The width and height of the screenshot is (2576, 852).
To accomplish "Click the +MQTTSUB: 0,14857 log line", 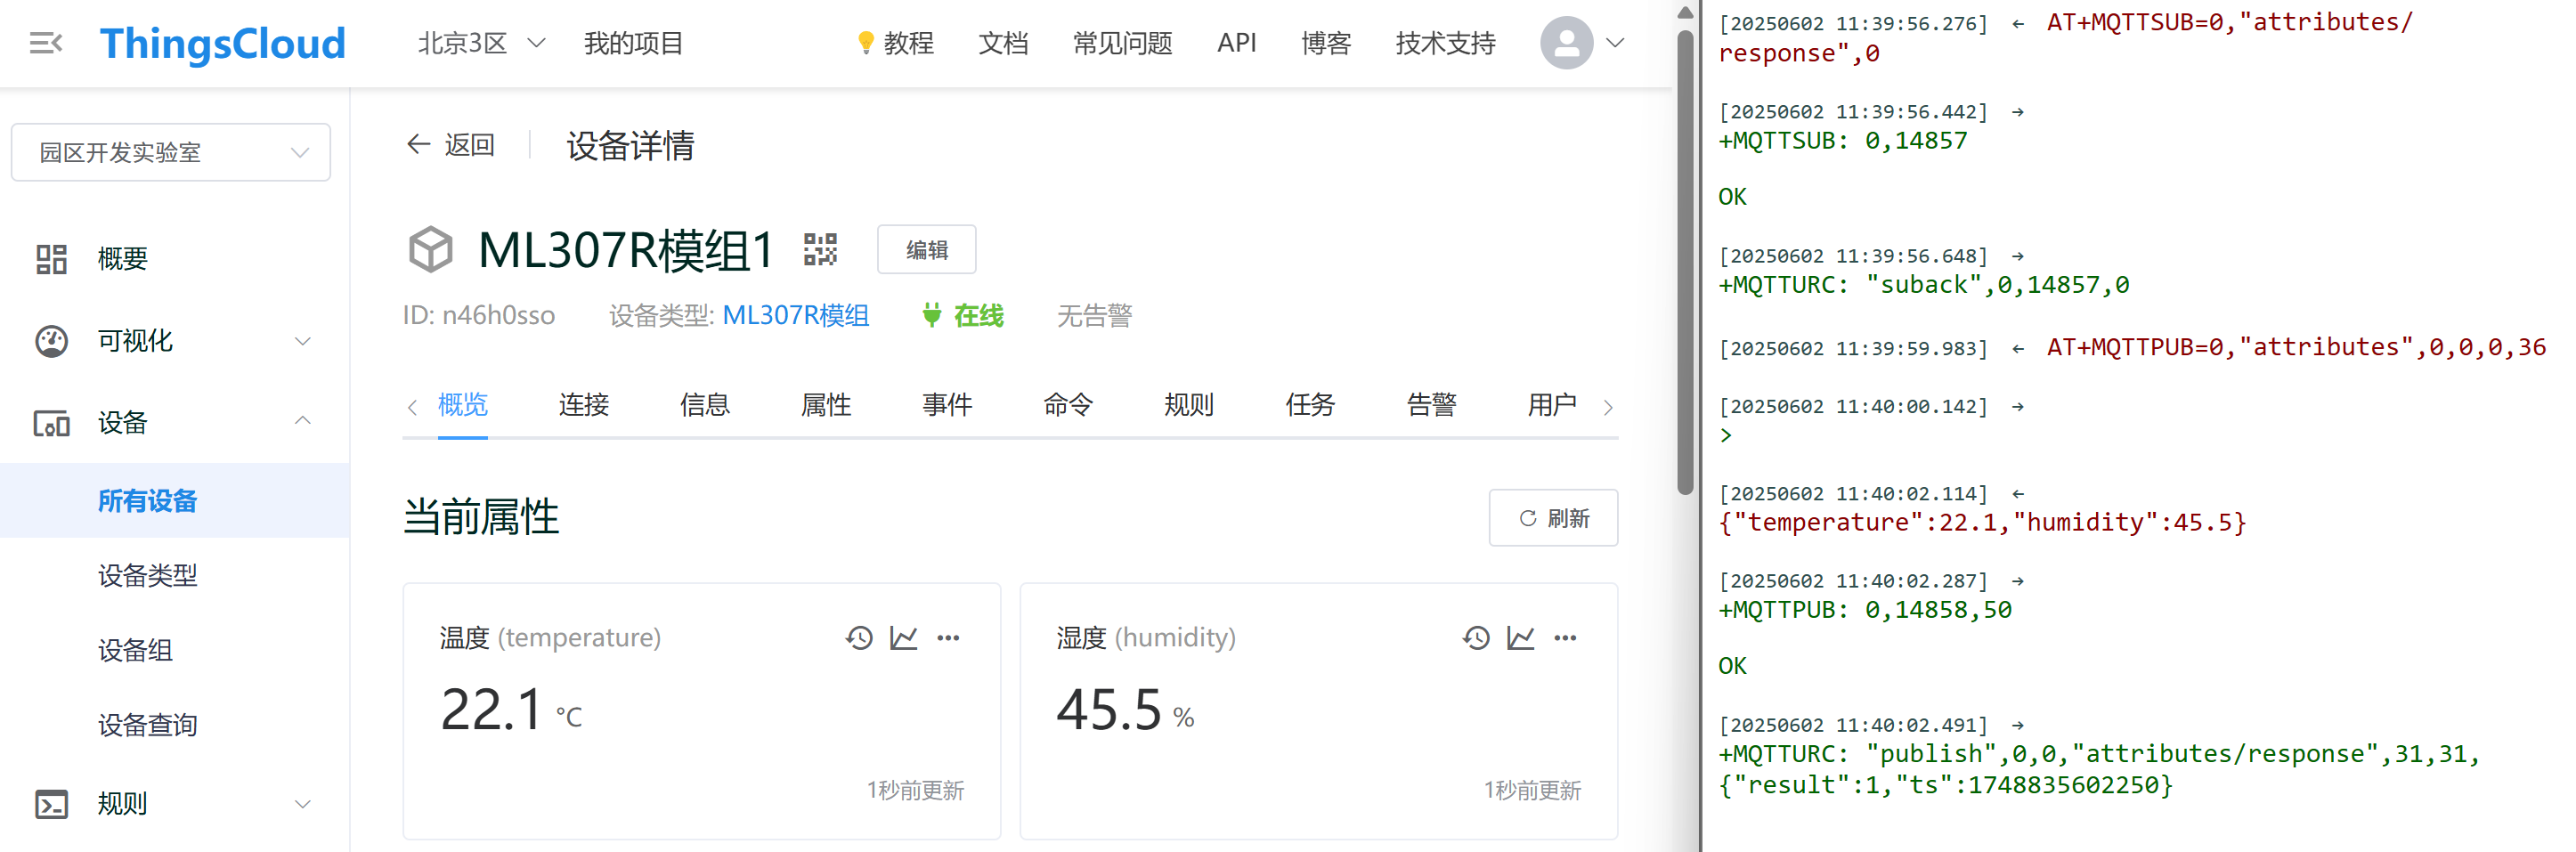I will tap(1842, 141).
